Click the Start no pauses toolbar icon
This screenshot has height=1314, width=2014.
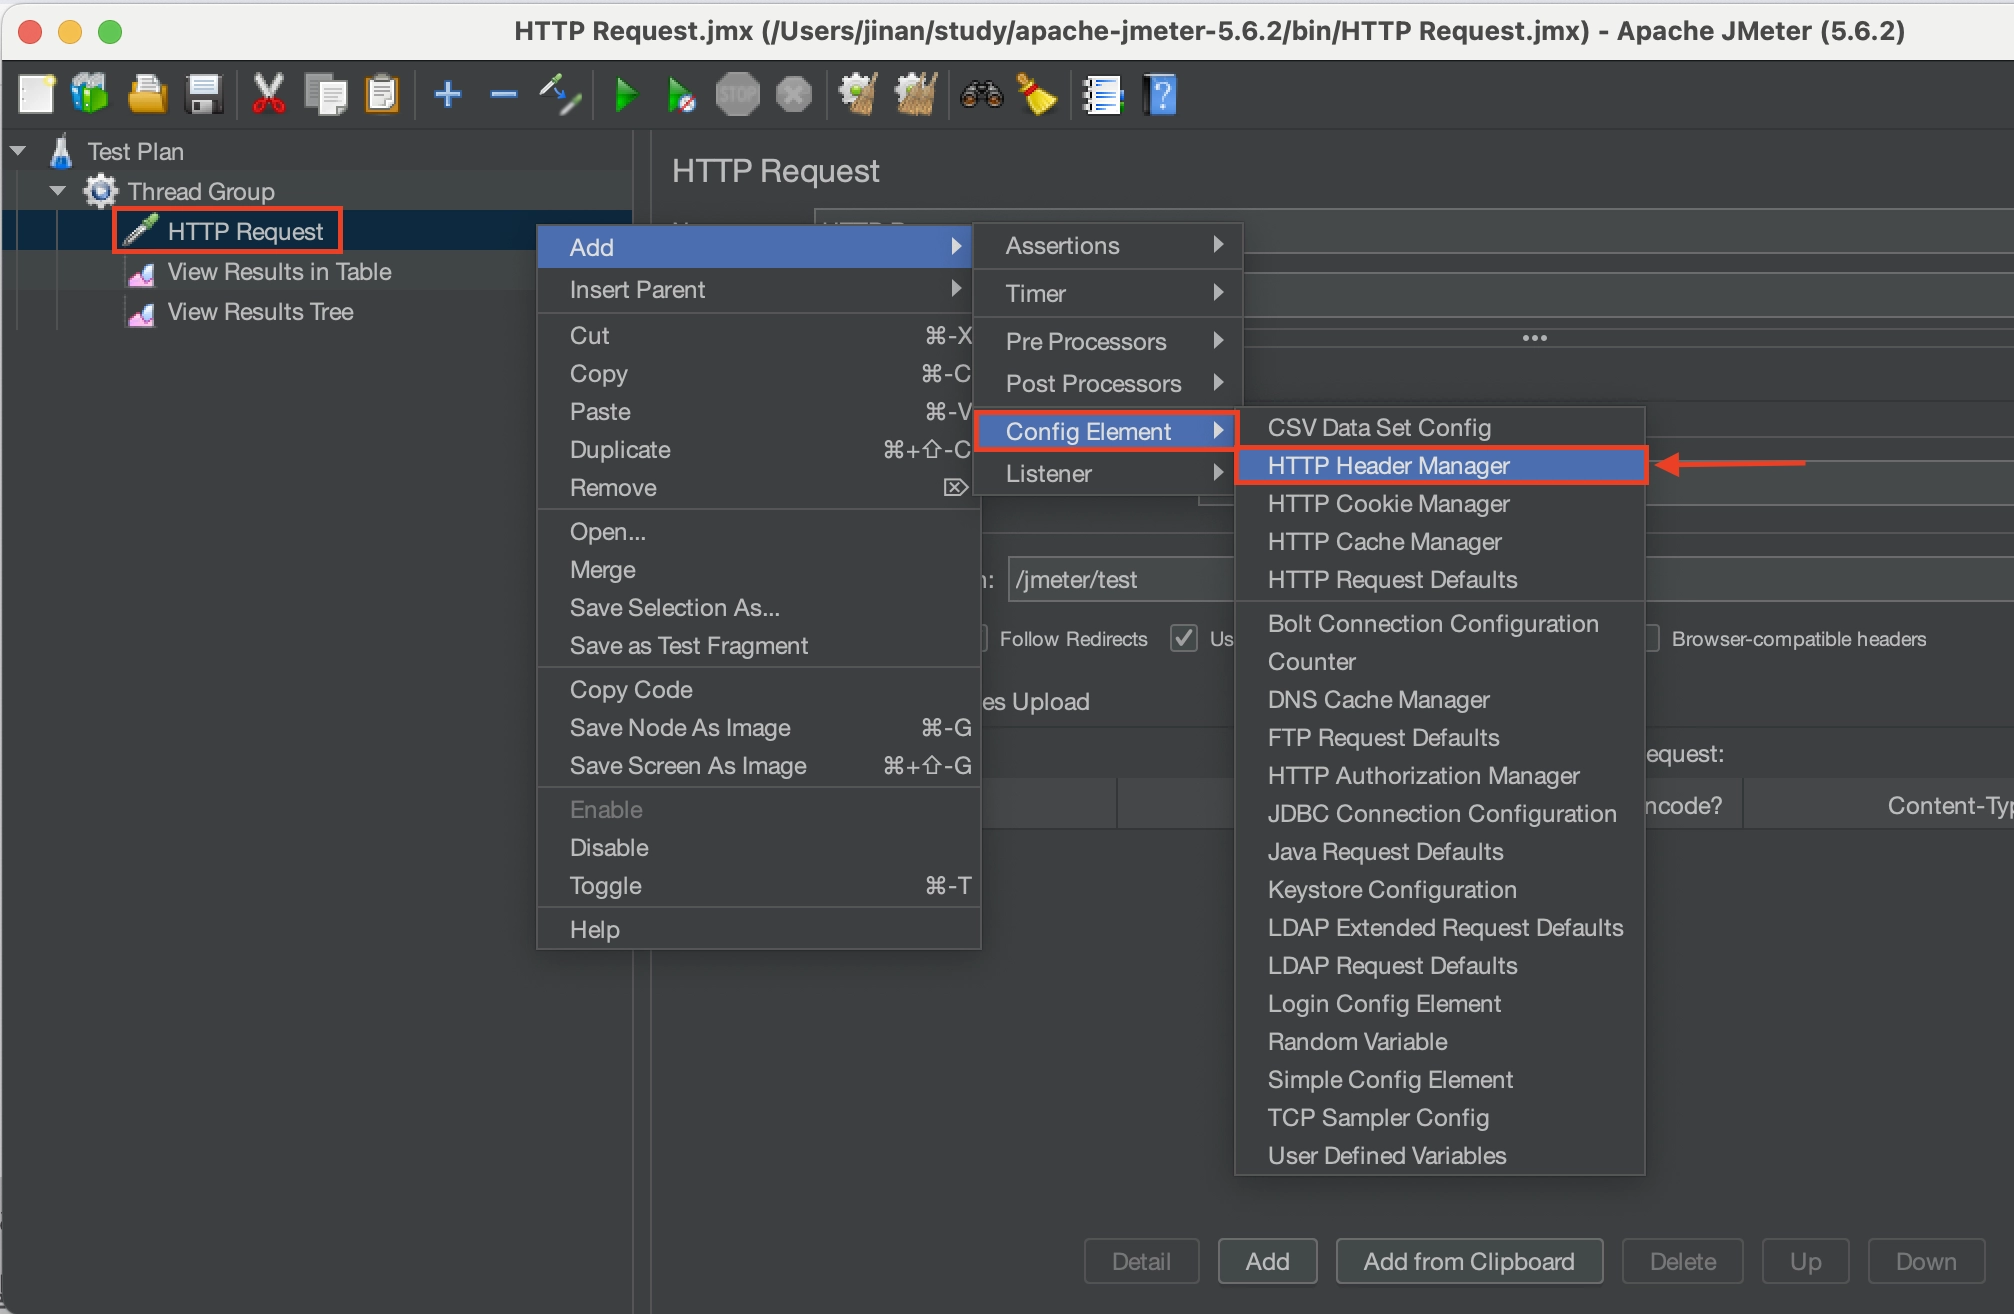(680, 94)
